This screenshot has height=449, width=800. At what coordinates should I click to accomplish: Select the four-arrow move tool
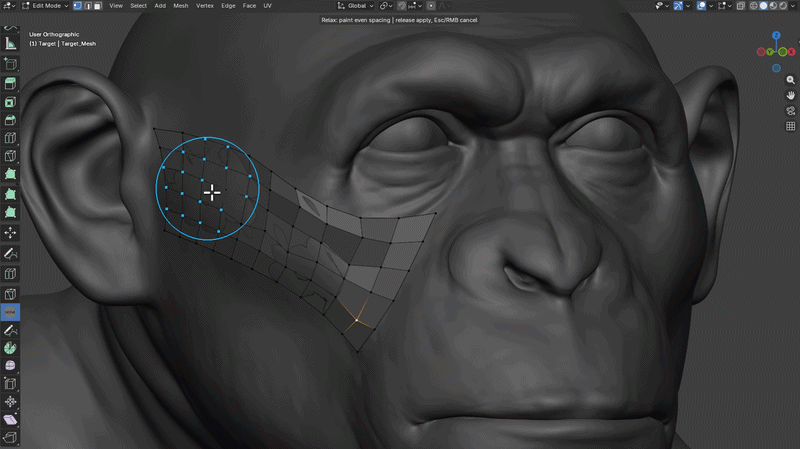10,233
